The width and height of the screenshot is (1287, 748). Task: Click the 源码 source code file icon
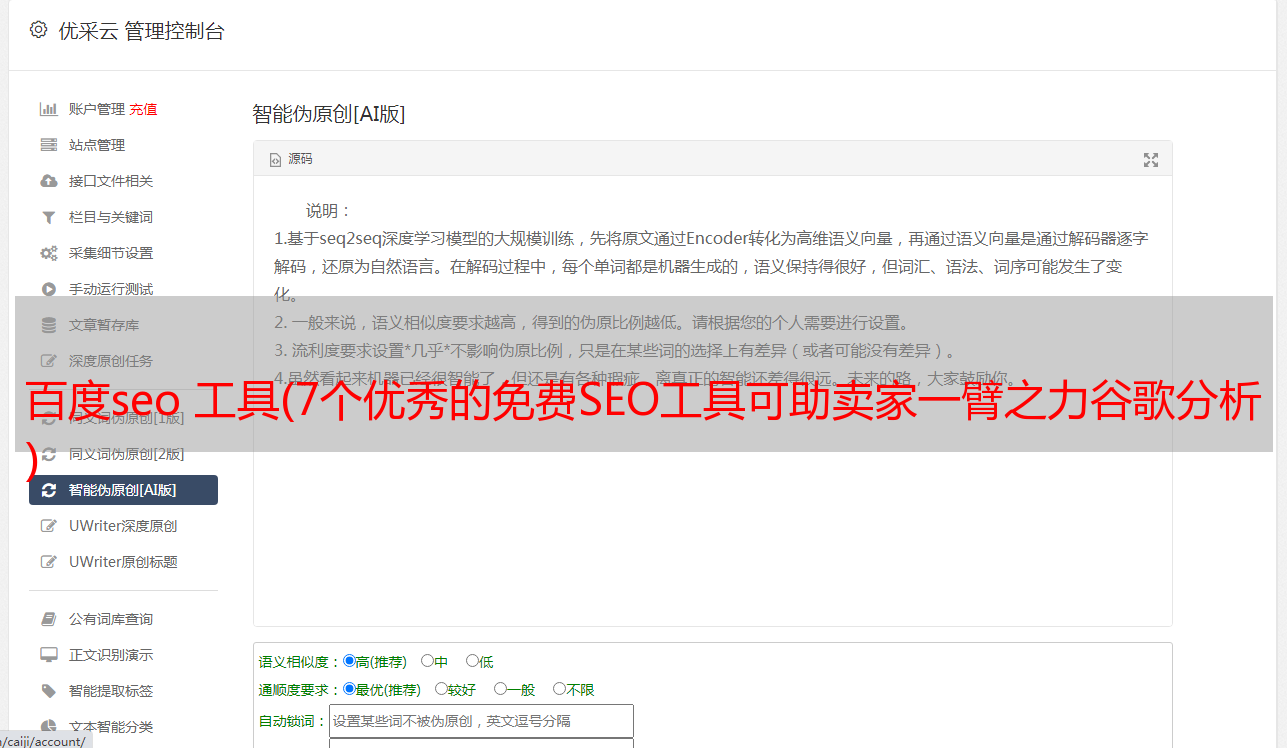point(275,160)
